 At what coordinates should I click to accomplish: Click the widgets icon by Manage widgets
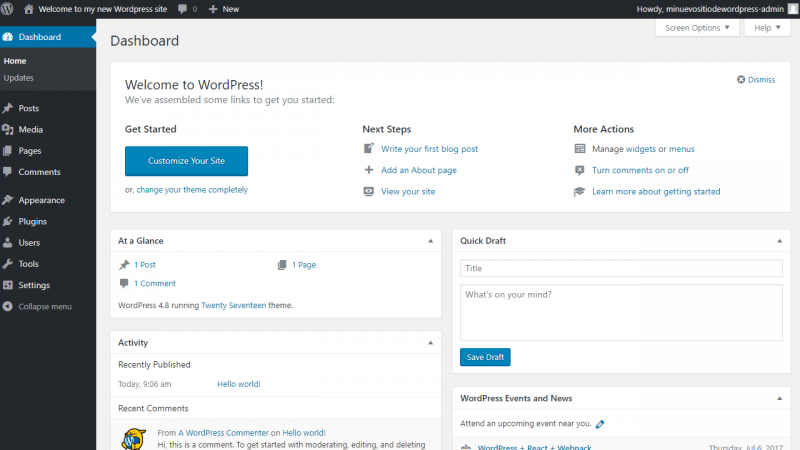click(x=580, y=148)
